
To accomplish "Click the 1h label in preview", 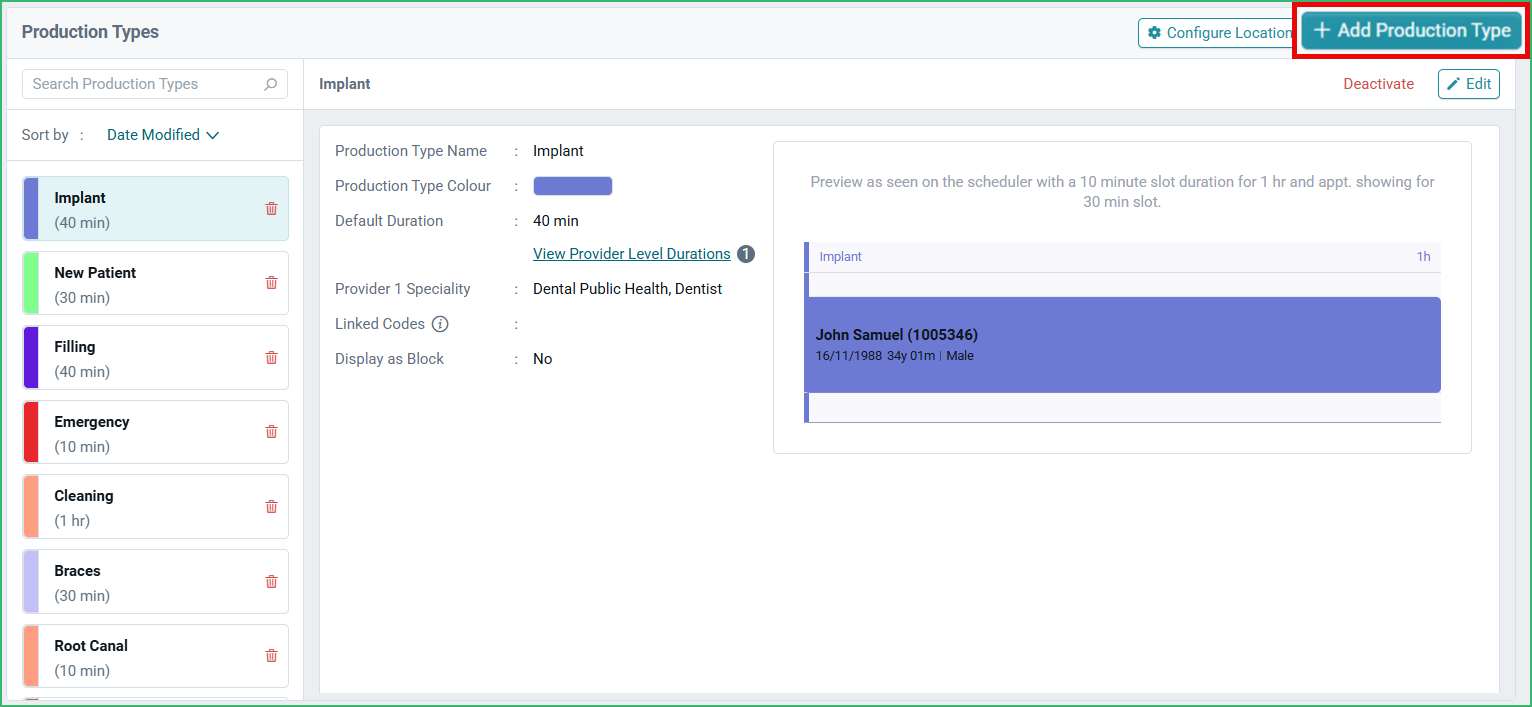I will pos(1423,257).
